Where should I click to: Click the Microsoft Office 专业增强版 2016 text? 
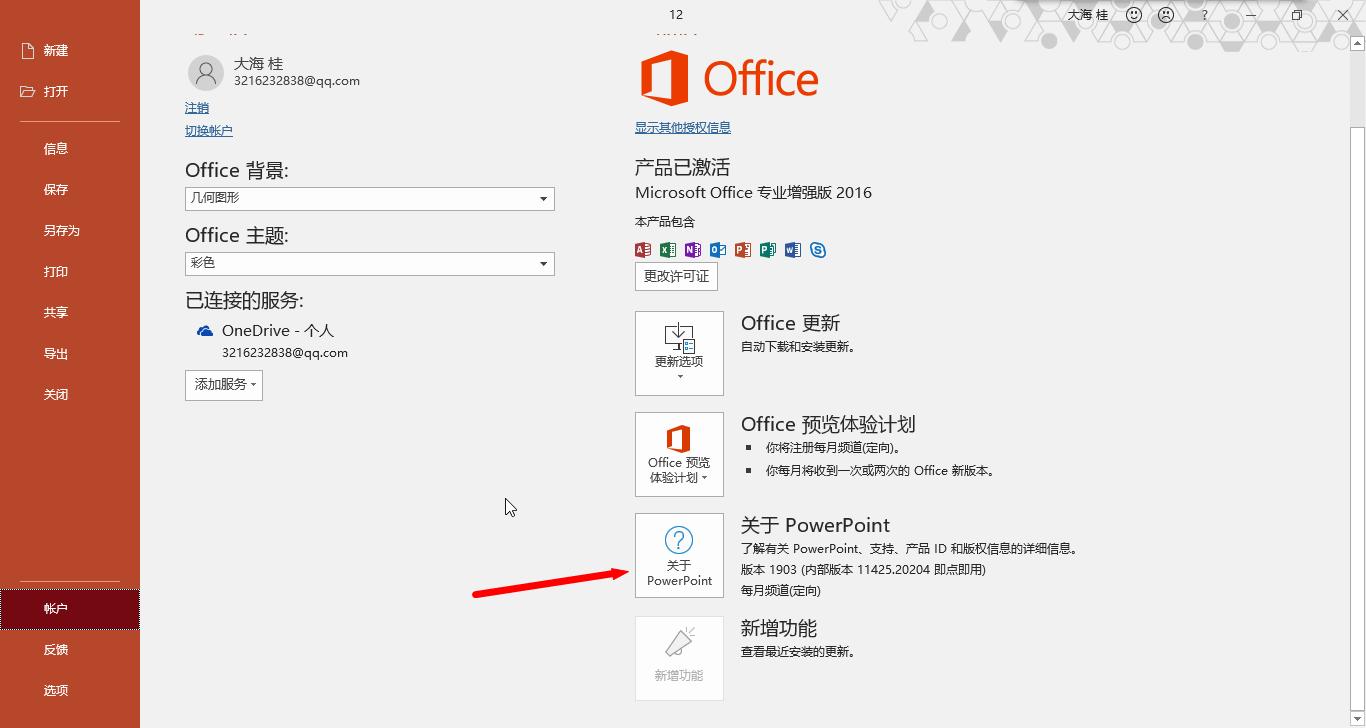753,193
